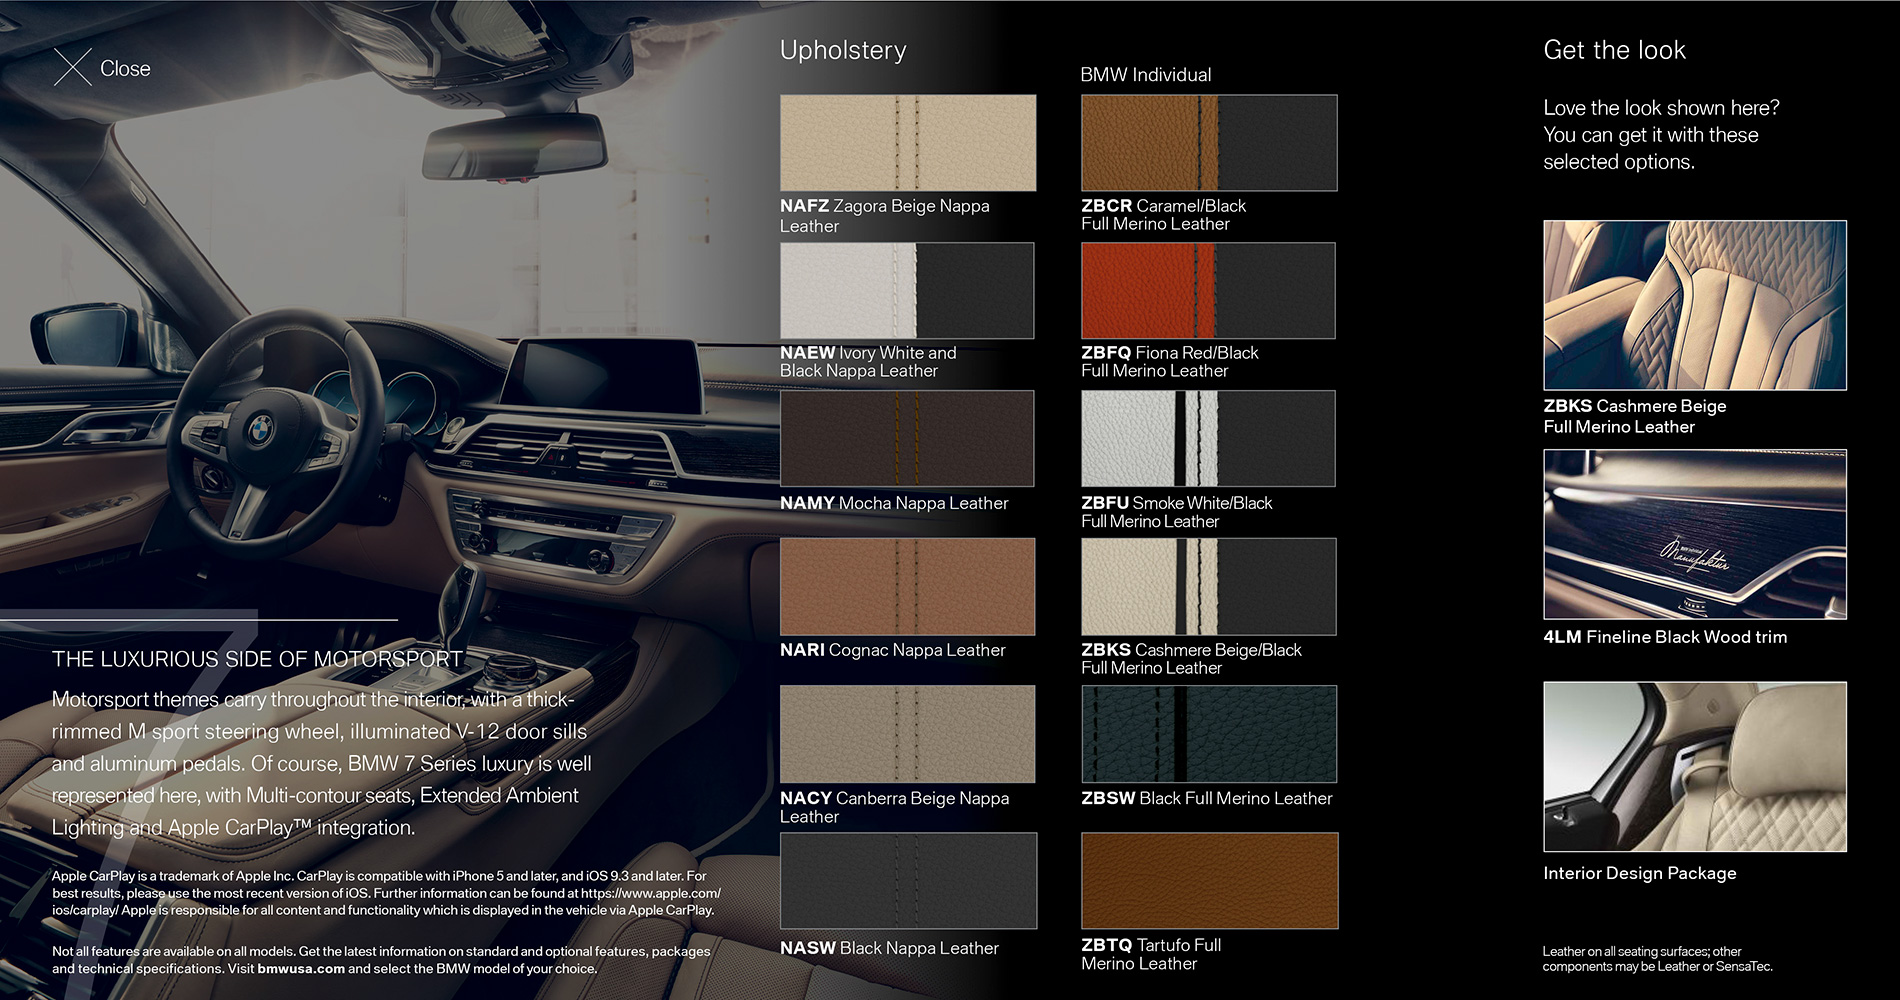Click the Motorsport themes description paragraph
1900x1000 pixels.
(x=322, y=763)
